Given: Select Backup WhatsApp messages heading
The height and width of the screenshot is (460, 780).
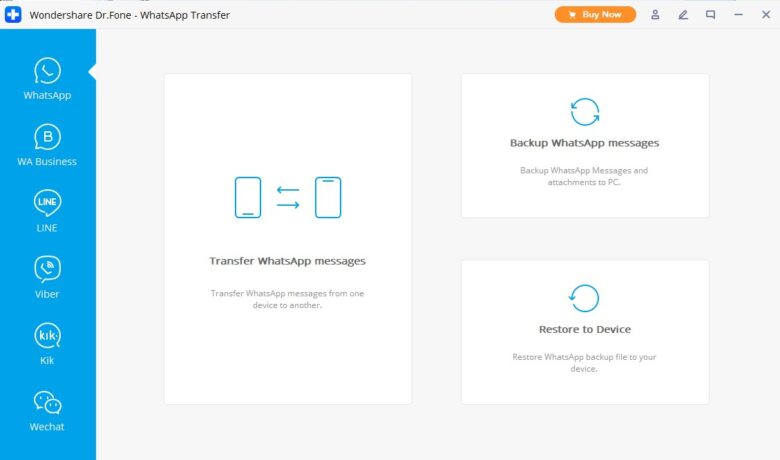Looking at the screenshot, I should coord(584,143).
